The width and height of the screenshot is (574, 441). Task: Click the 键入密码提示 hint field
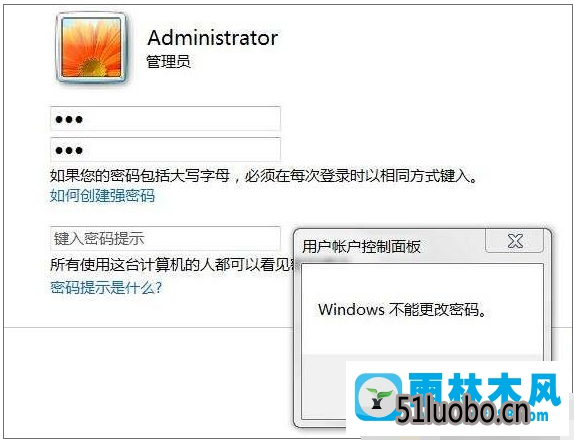click(165, 239)
